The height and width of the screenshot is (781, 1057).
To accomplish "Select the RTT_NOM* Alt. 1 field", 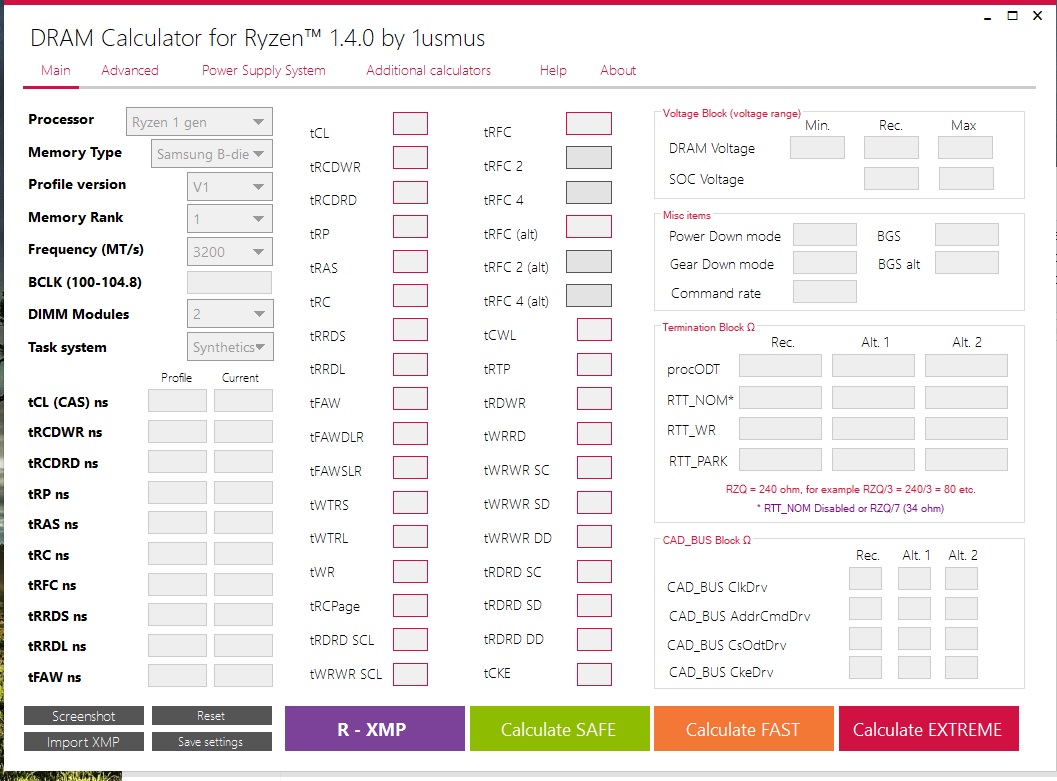I will 874,398.
